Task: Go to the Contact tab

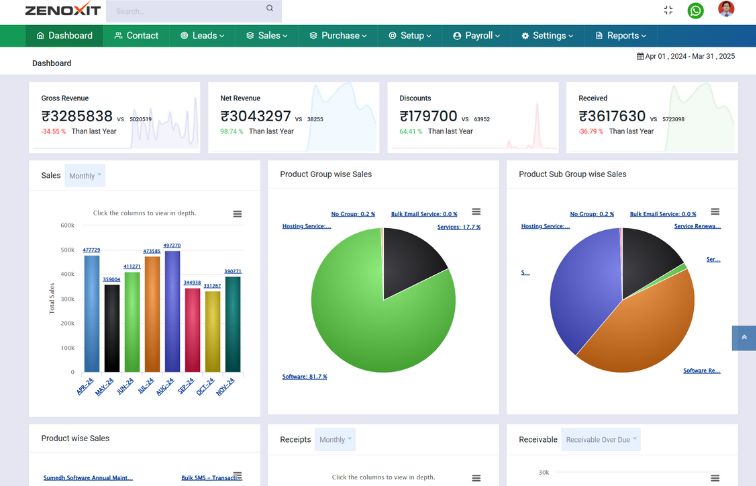Action: tap(136, 35)
